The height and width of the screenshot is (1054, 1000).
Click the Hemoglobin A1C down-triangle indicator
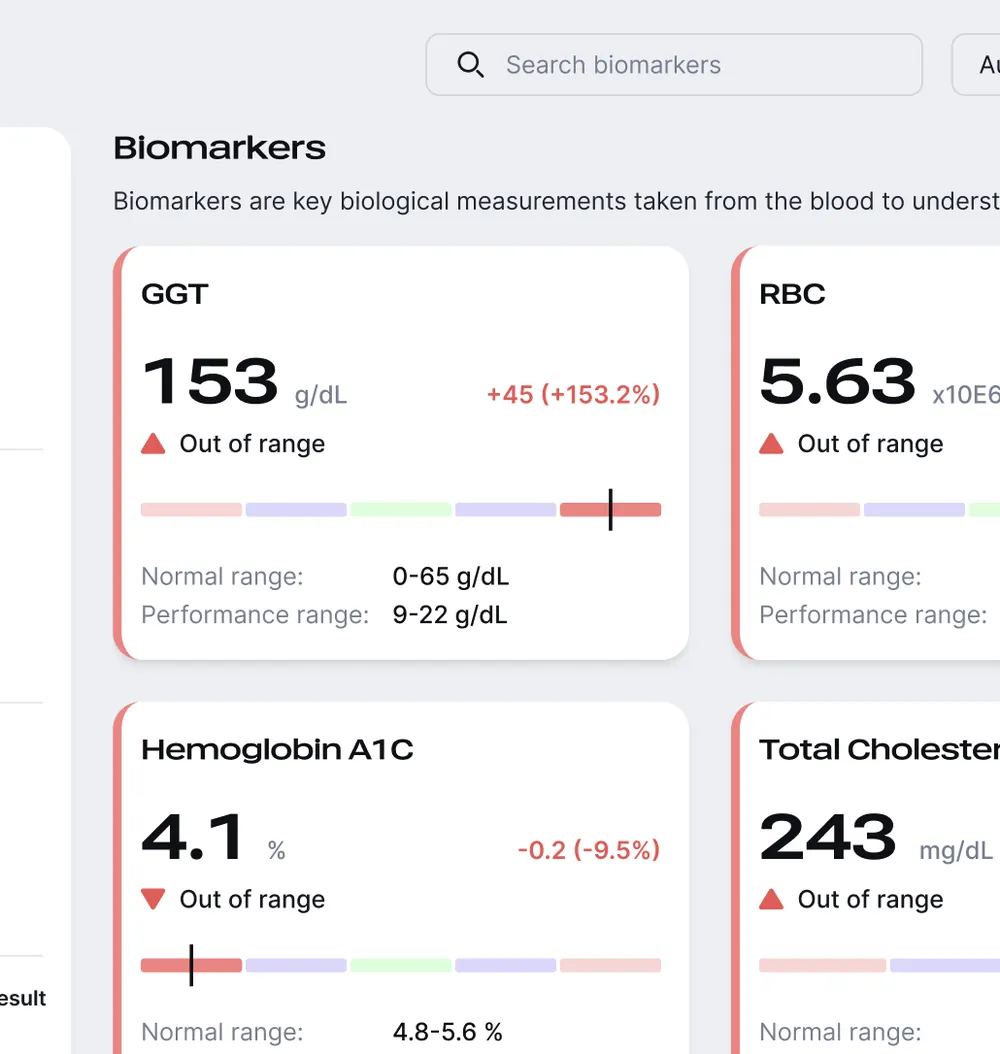(153, 899)
